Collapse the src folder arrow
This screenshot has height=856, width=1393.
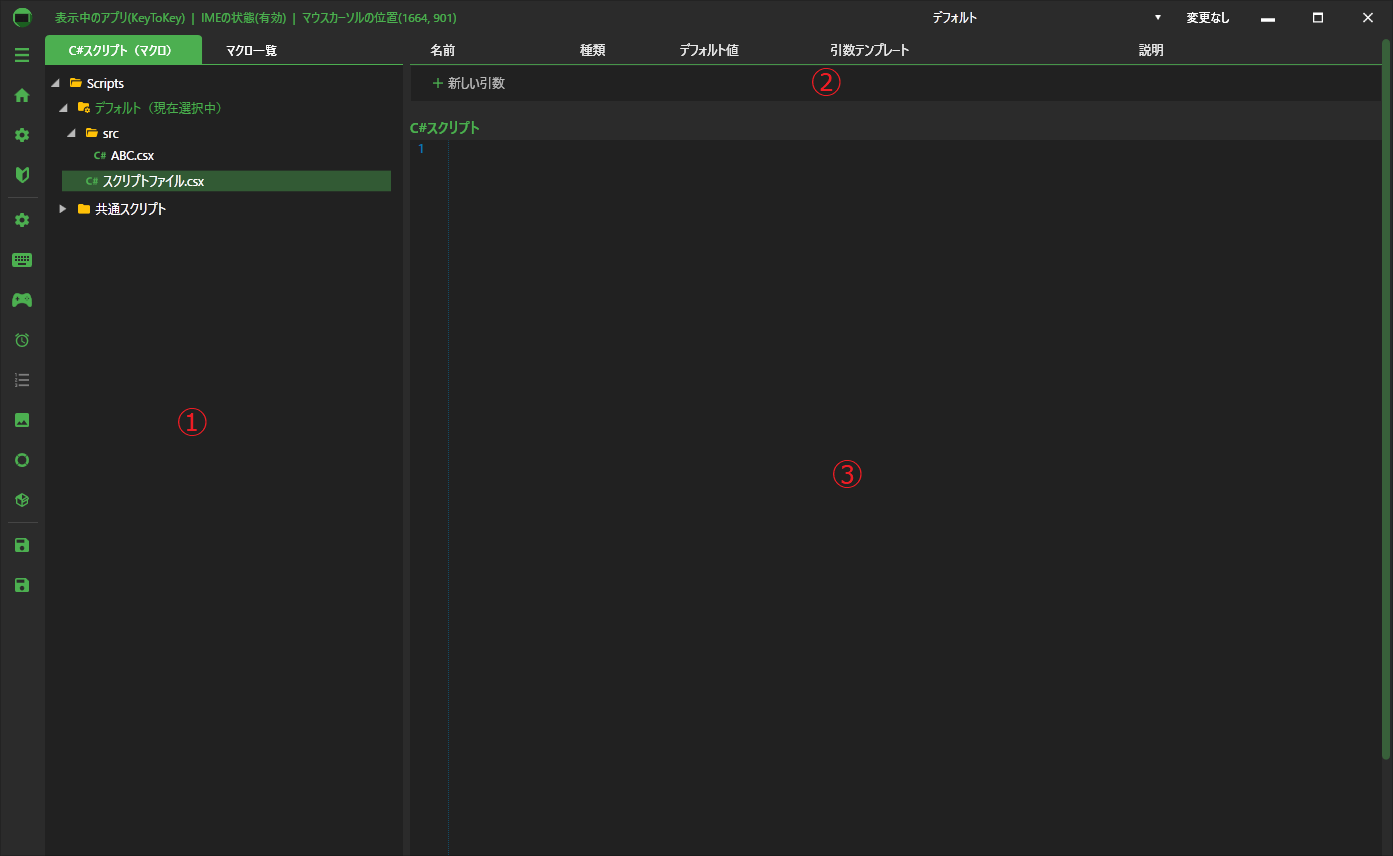coord(71,133)
